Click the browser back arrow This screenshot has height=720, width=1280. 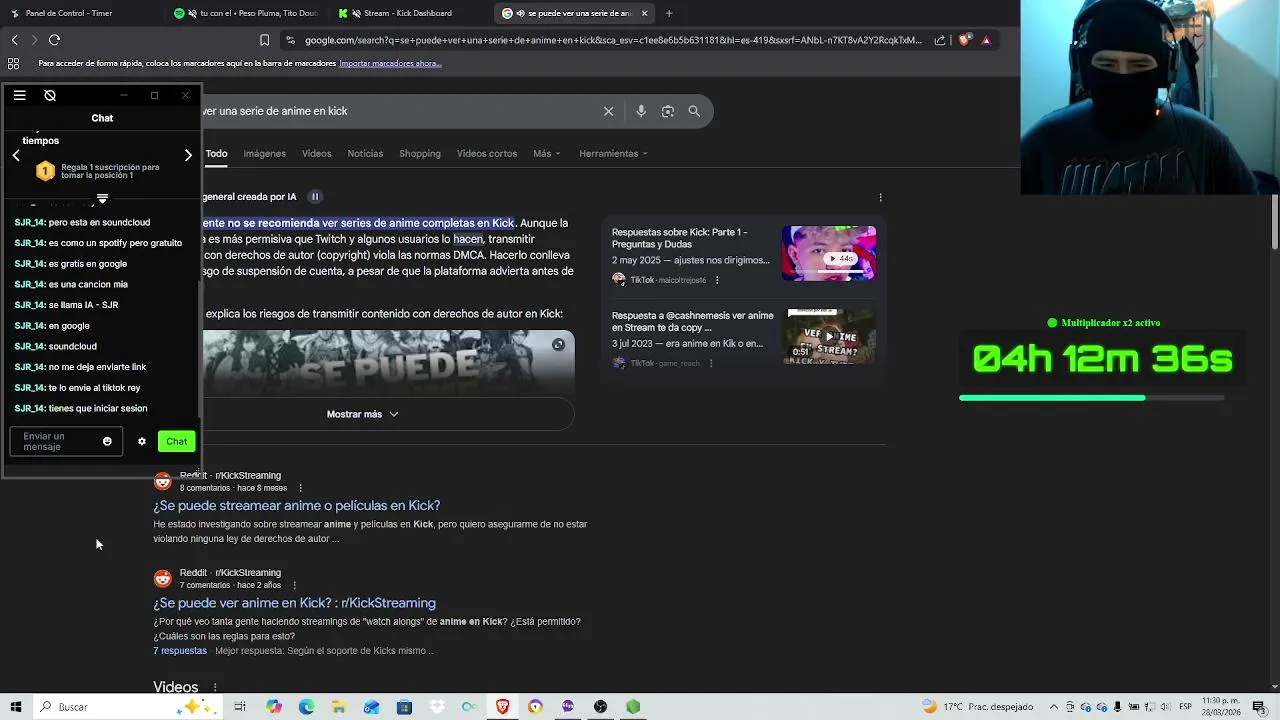[15, 40]
